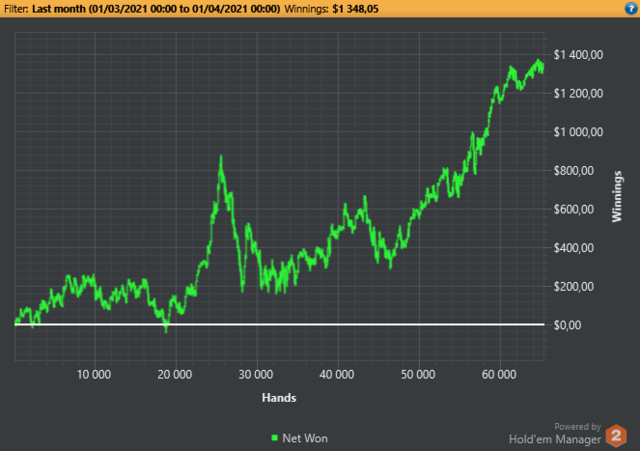Select the Net Won legend label
640x451 pixels.
tap(305, 438)
